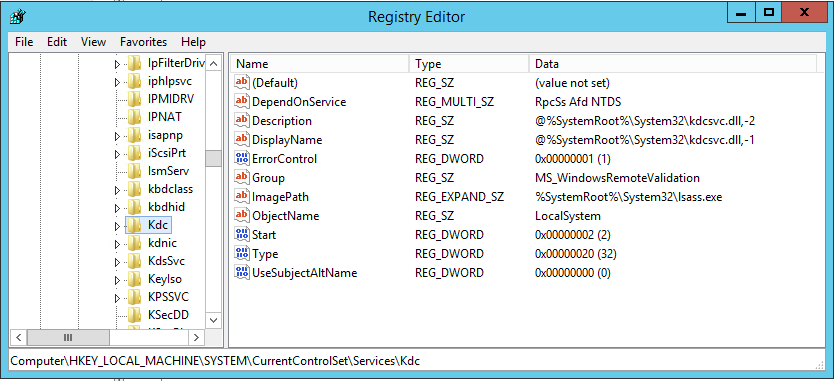The height and width of the screenshot is (381, 835).
Task: Select the DependOnService value name
Action: [299, 102]
